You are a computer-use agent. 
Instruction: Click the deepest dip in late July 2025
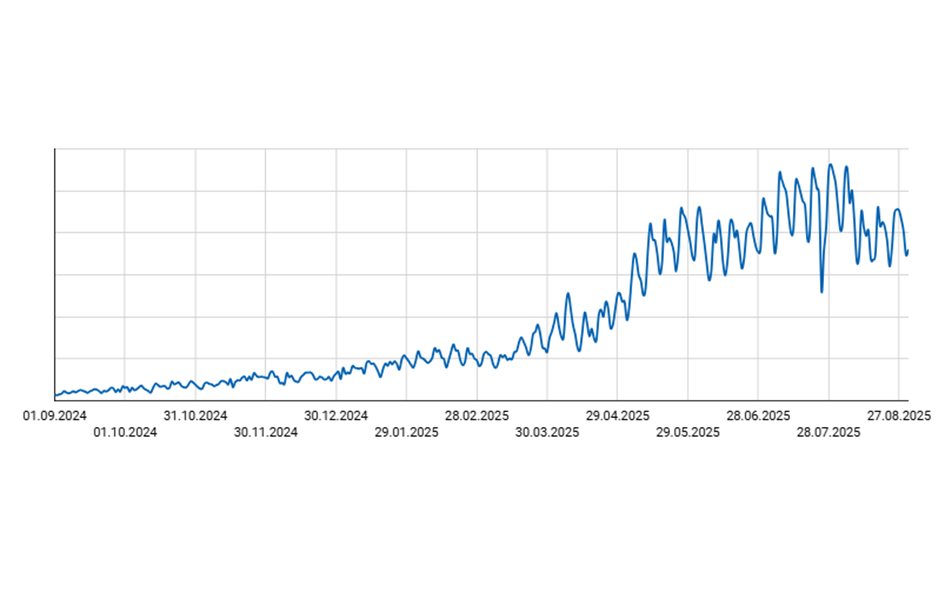pos(822,292)
